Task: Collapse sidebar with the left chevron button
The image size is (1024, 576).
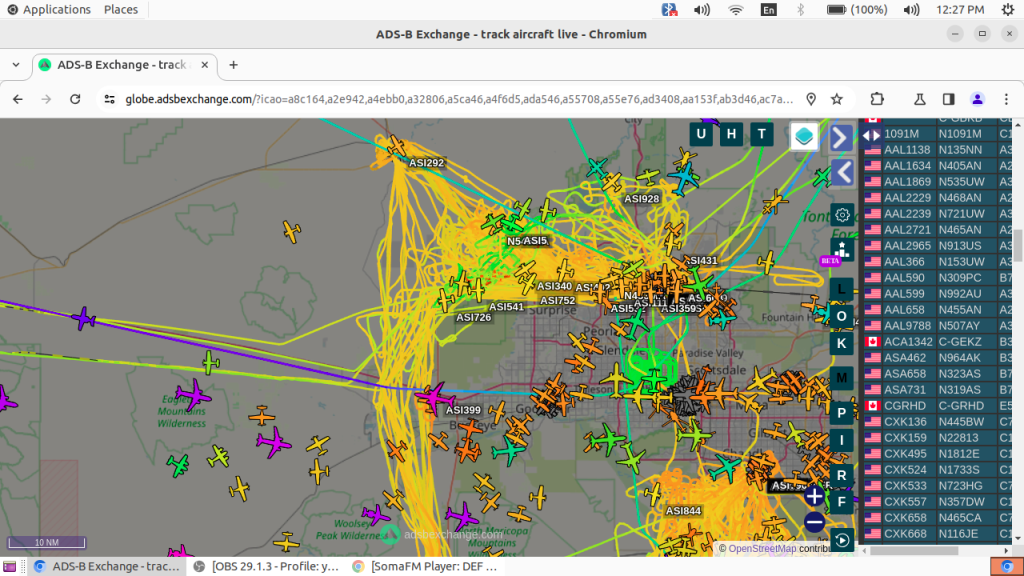Action: [842, 172]
